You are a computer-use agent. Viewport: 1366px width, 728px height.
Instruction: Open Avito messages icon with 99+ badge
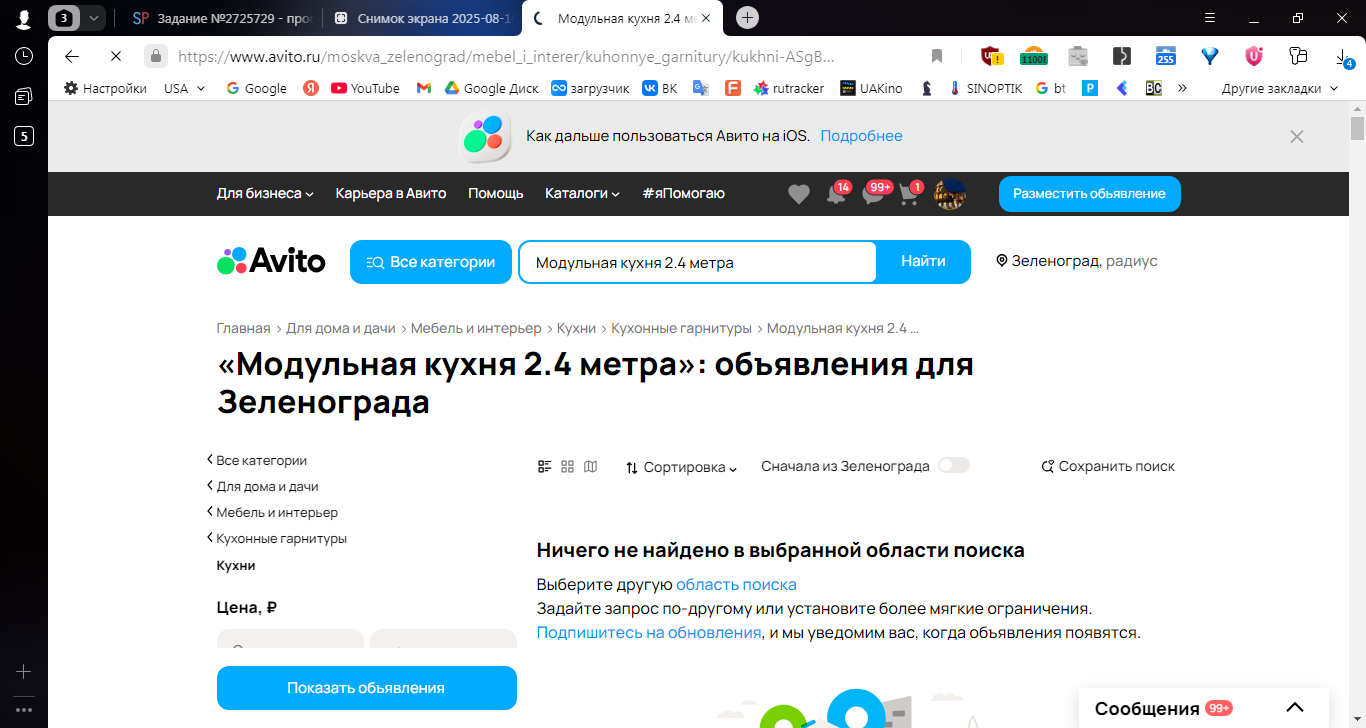[875, 193]
